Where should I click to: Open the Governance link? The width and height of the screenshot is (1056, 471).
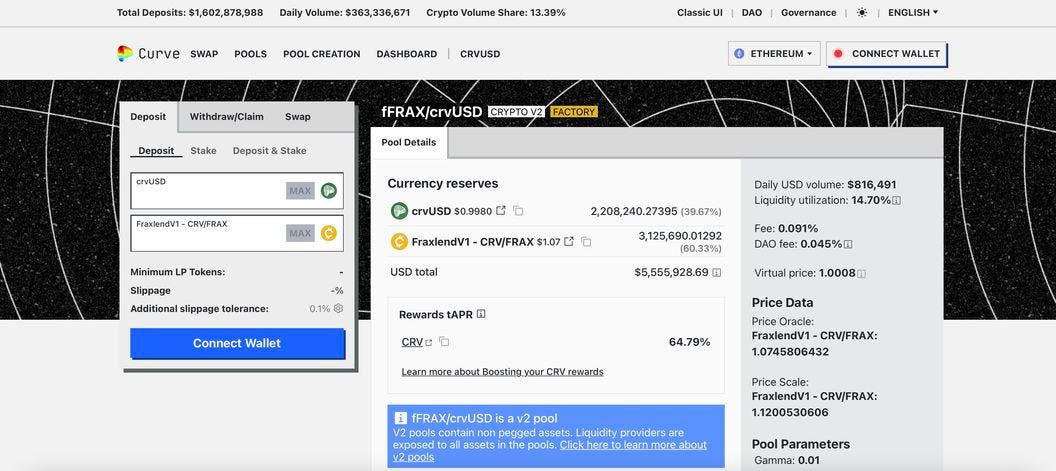(809, 12)
